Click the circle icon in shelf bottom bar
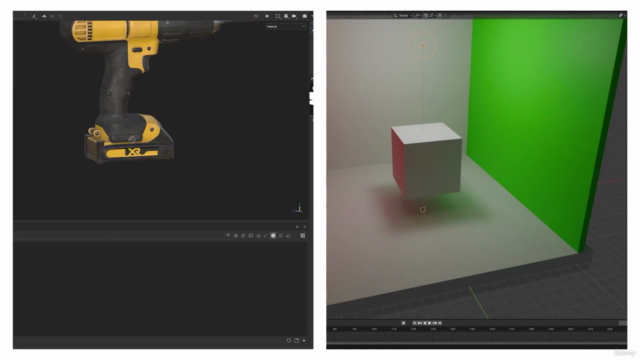 [x=289, y=340]
